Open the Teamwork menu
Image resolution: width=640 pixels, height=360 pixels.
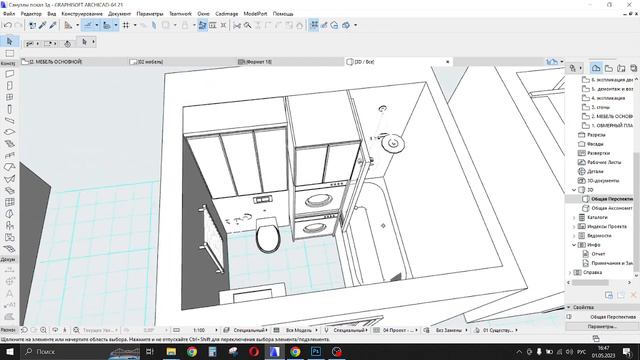[x=180, y=13]
